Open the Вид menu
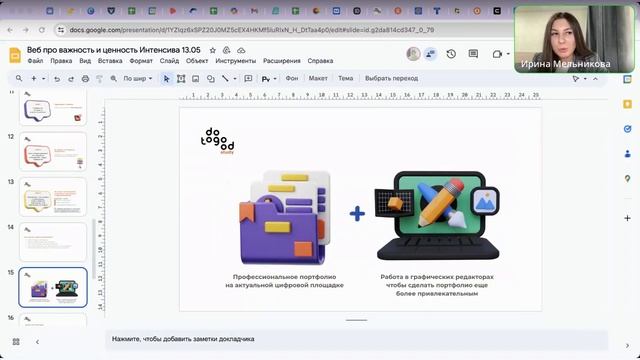The width and height of the screenshot is (640, 360). coord(85,61)
